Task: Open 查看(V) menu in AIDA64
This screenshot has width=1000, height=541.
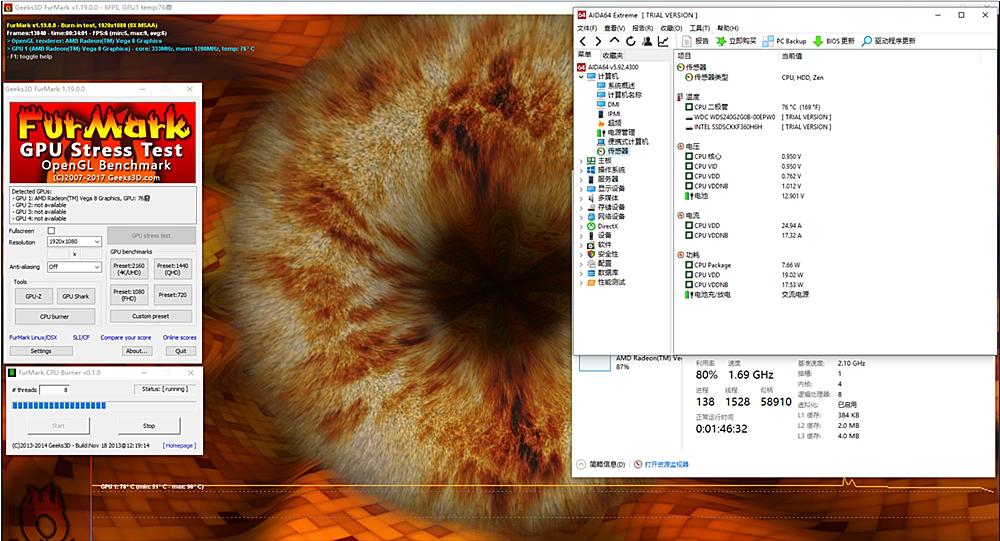Action: [x=615, y=28]
